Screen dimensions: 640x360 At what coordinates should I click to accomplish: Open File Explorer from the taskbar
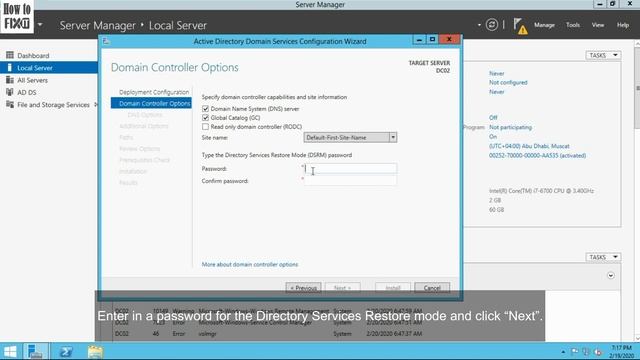[95, 351]
